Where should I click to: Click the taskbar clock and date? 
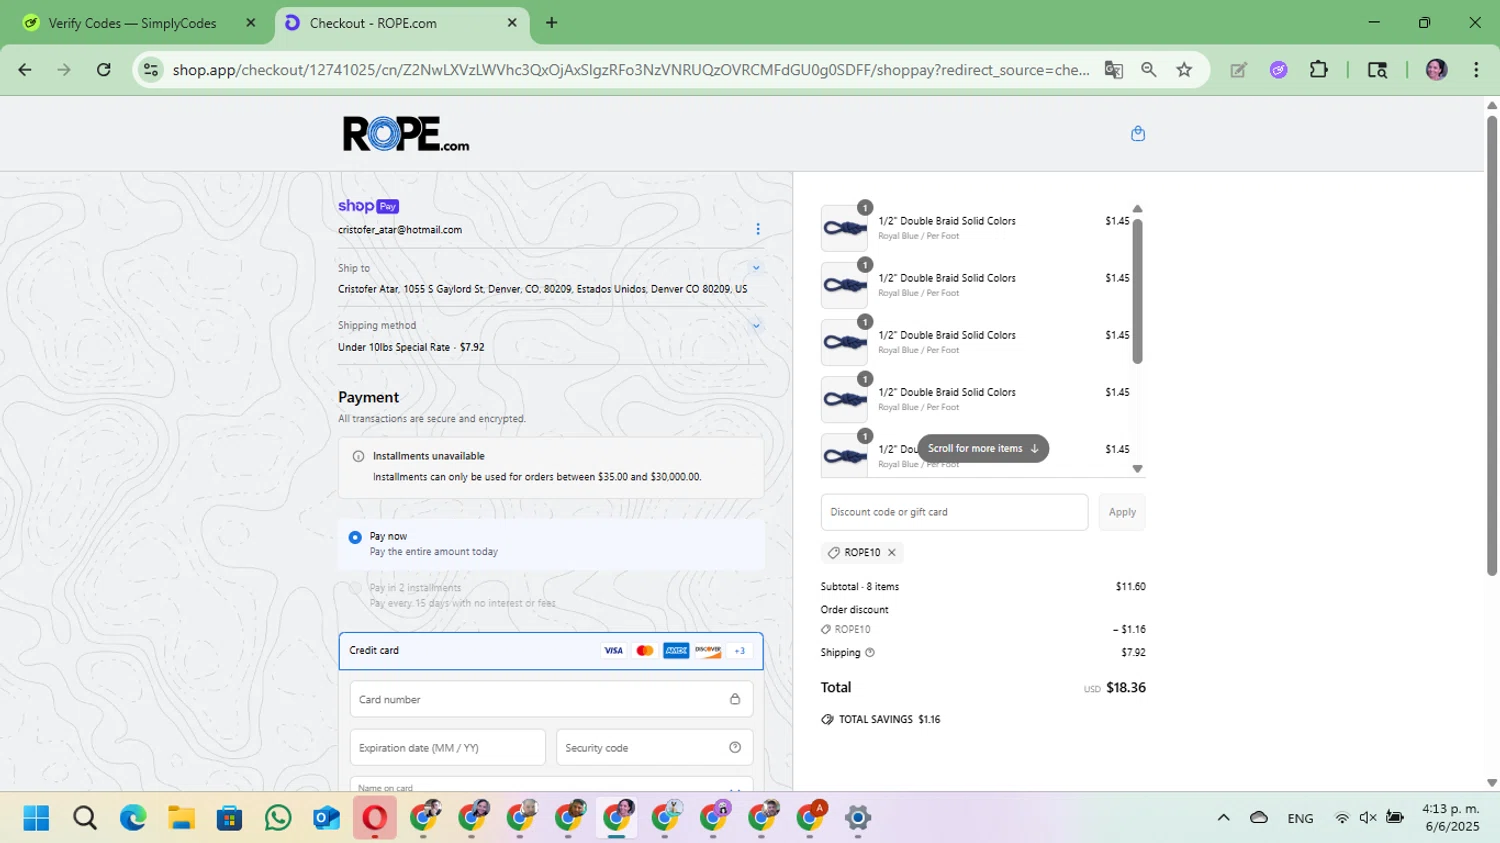pyautogui.click(x=1450, y=817)
